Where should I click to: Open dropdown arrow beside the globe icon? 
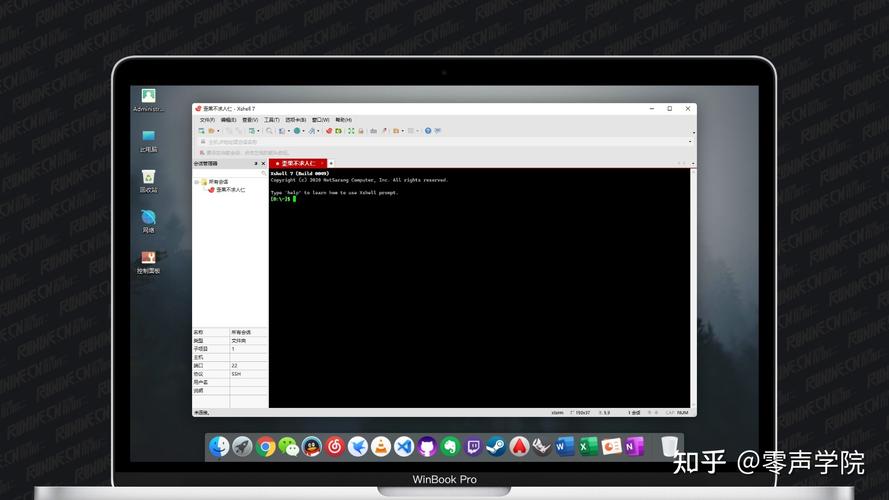(306, 130)
